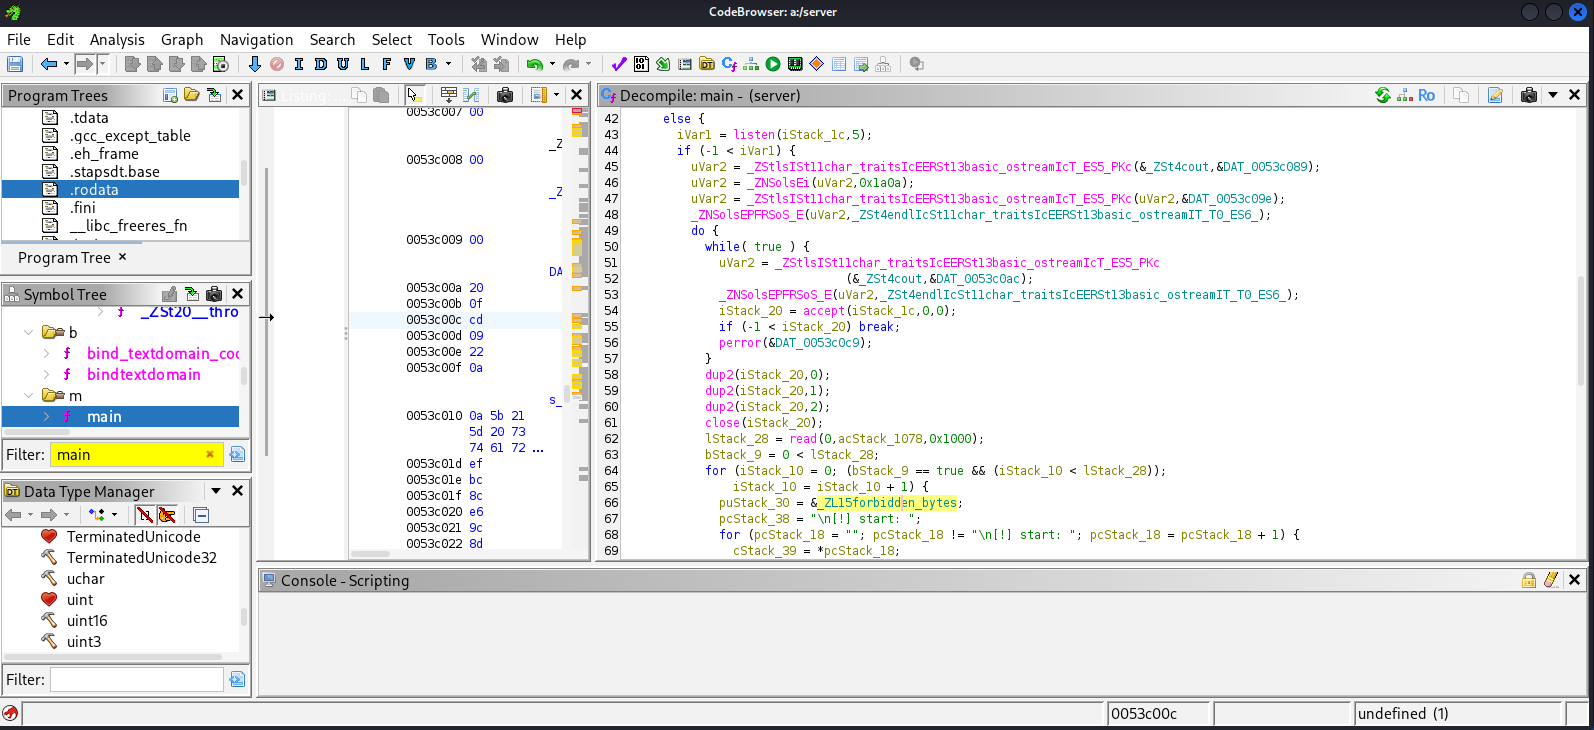Collapse the 'b' folder in Symbol Tree
The height and width of the screenshot is (730, 1594).
click(29, 332)
